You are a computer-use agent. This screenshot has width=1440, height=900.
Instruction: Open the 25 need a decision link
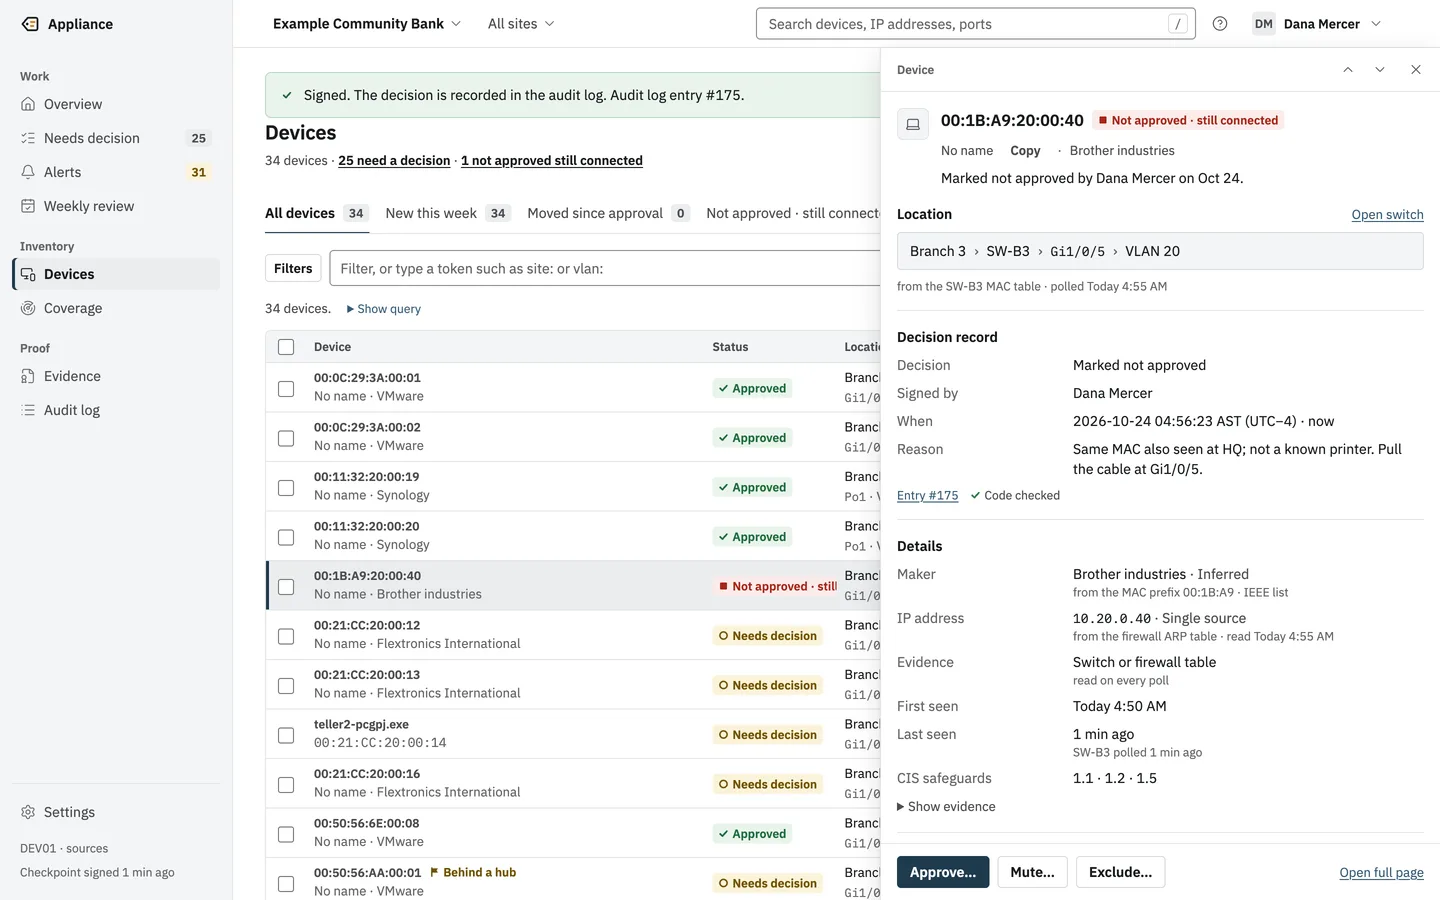point(394,161)
